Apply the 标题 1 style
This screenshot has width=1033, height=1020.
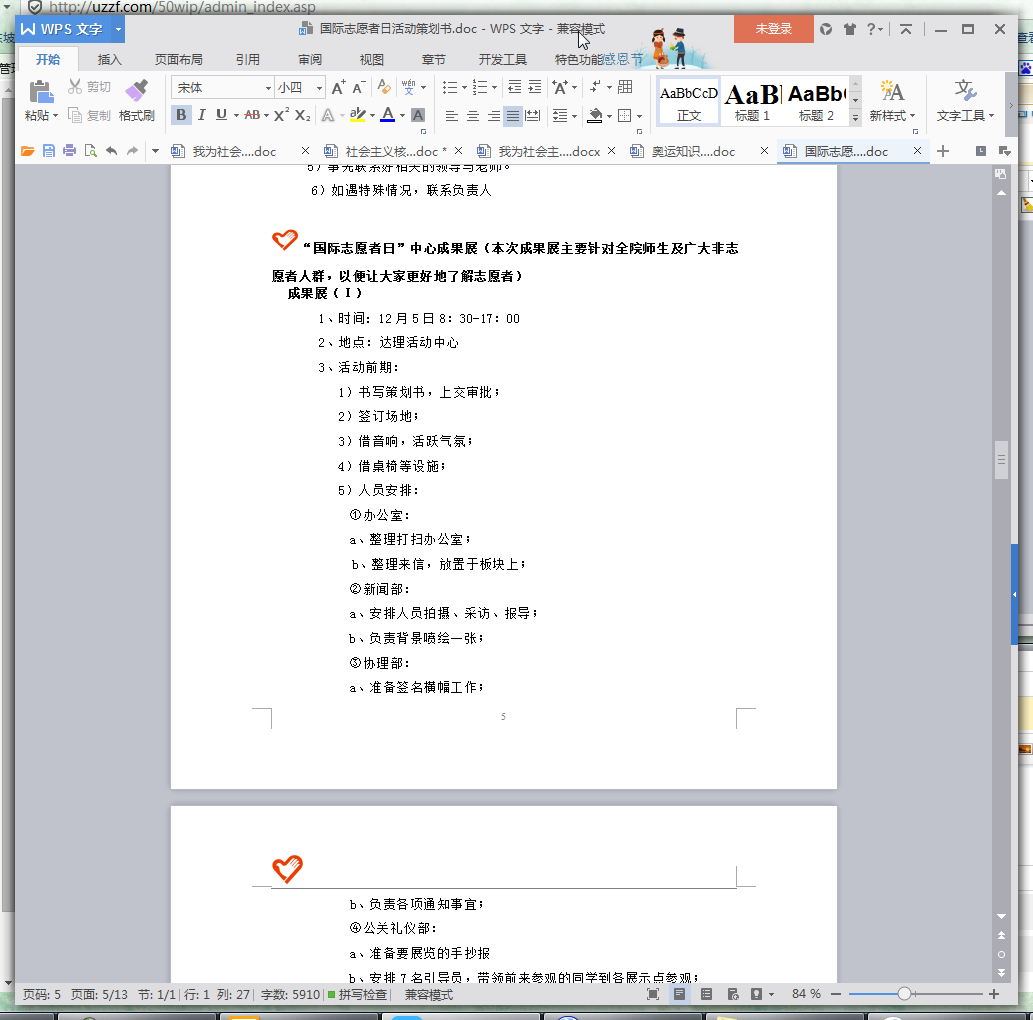[752, 102]
